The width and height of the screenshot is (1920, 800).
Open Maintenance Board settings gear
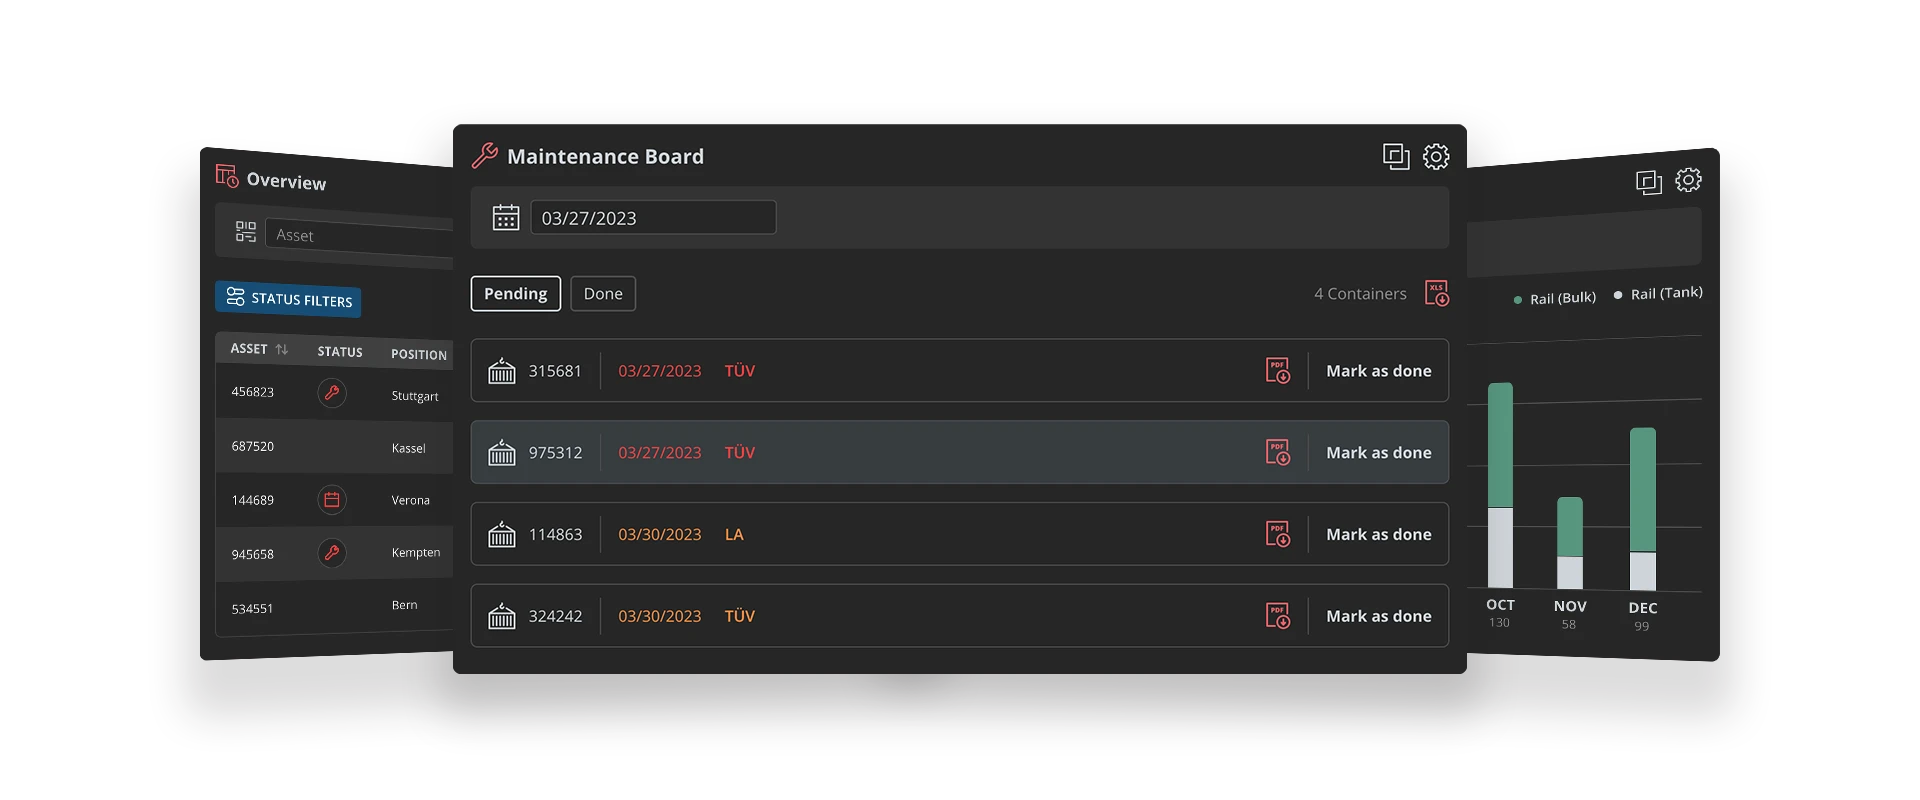click(1436, 156)
